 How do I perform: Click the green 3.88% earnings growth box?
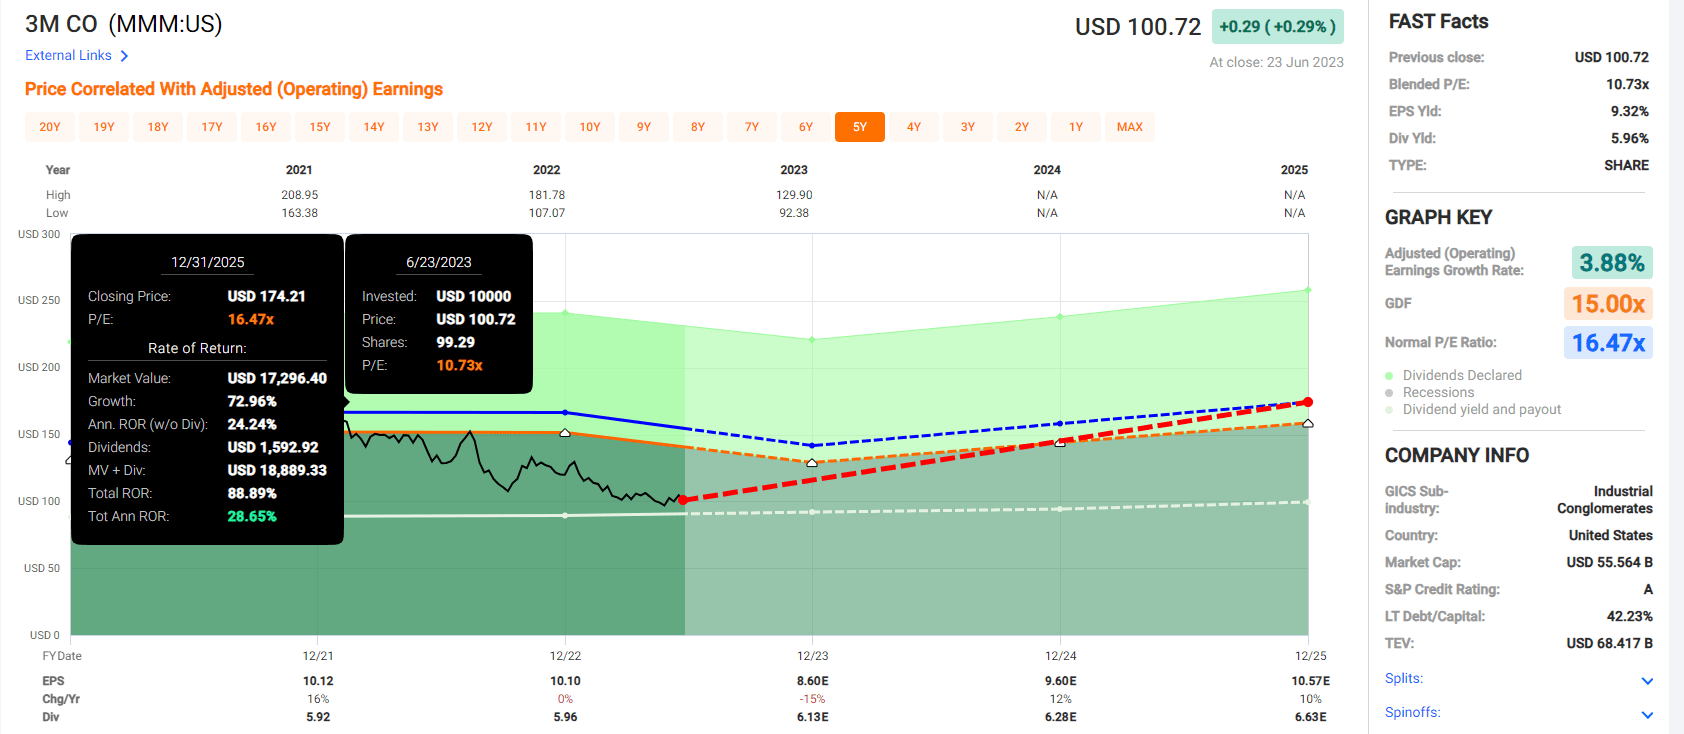point(1612,263)
